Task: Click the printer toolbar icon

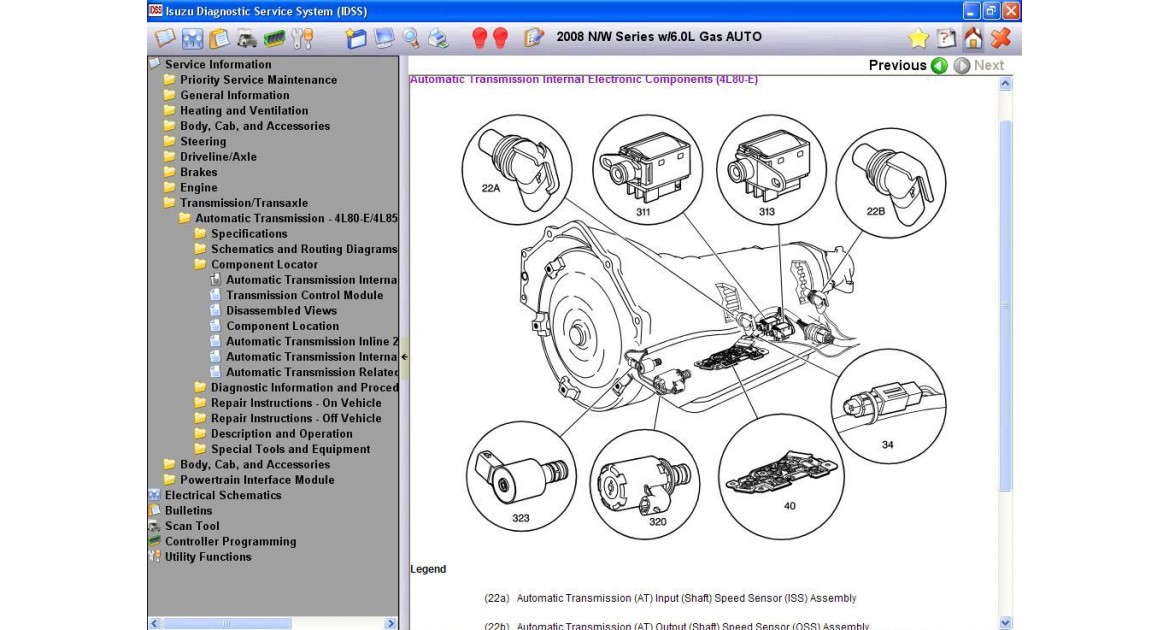Action: [x=439, y=37]
